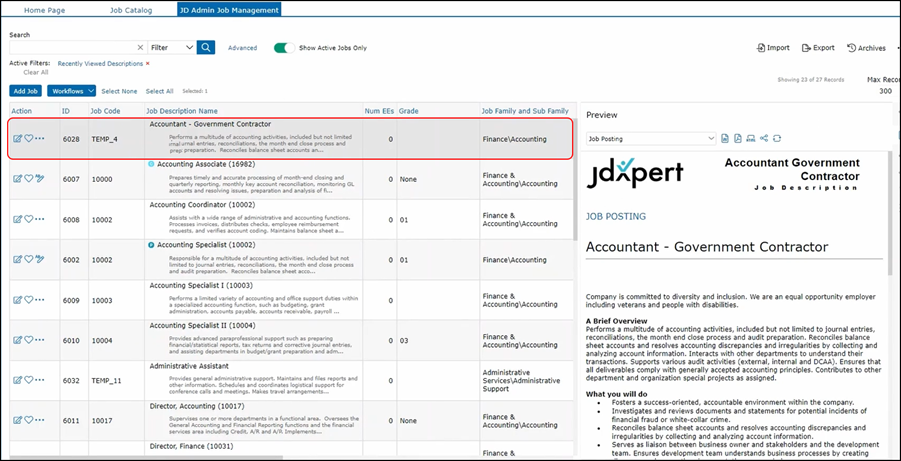Refresh the preview with the sync icon
The image size is (901, 461).
click(x=777, y=138)
